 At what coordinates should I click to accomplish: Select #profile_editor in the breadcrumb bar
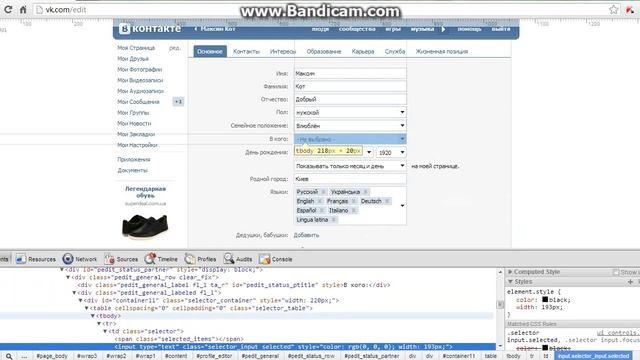click(x=214, y=356)
